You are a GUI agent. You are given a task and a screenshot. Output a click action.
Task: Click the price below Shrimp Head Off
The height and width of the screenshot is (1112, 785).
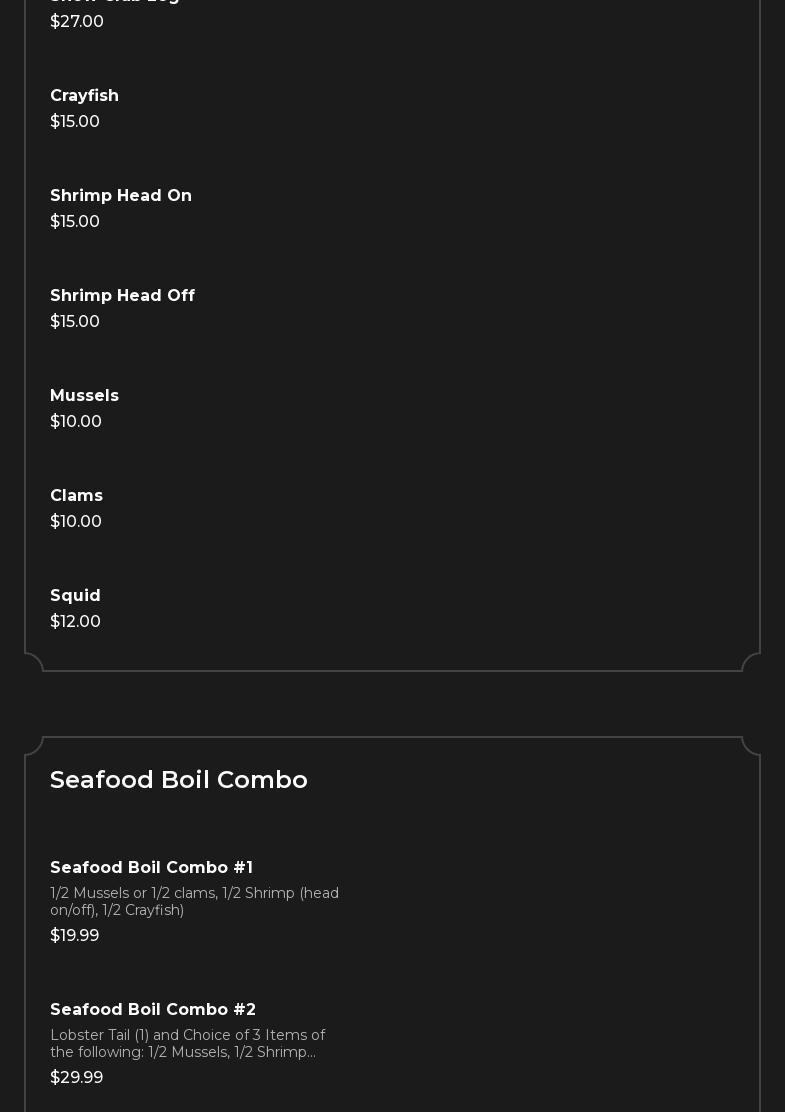[75, 322]
